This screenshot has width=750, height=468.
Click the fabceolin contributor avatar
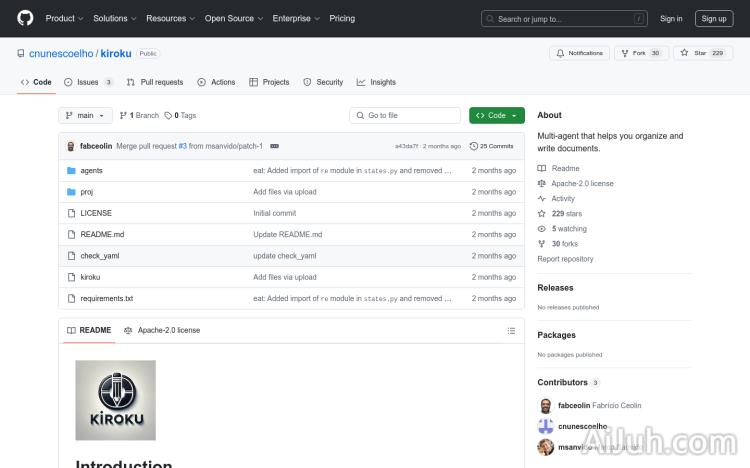coord(545,406)
